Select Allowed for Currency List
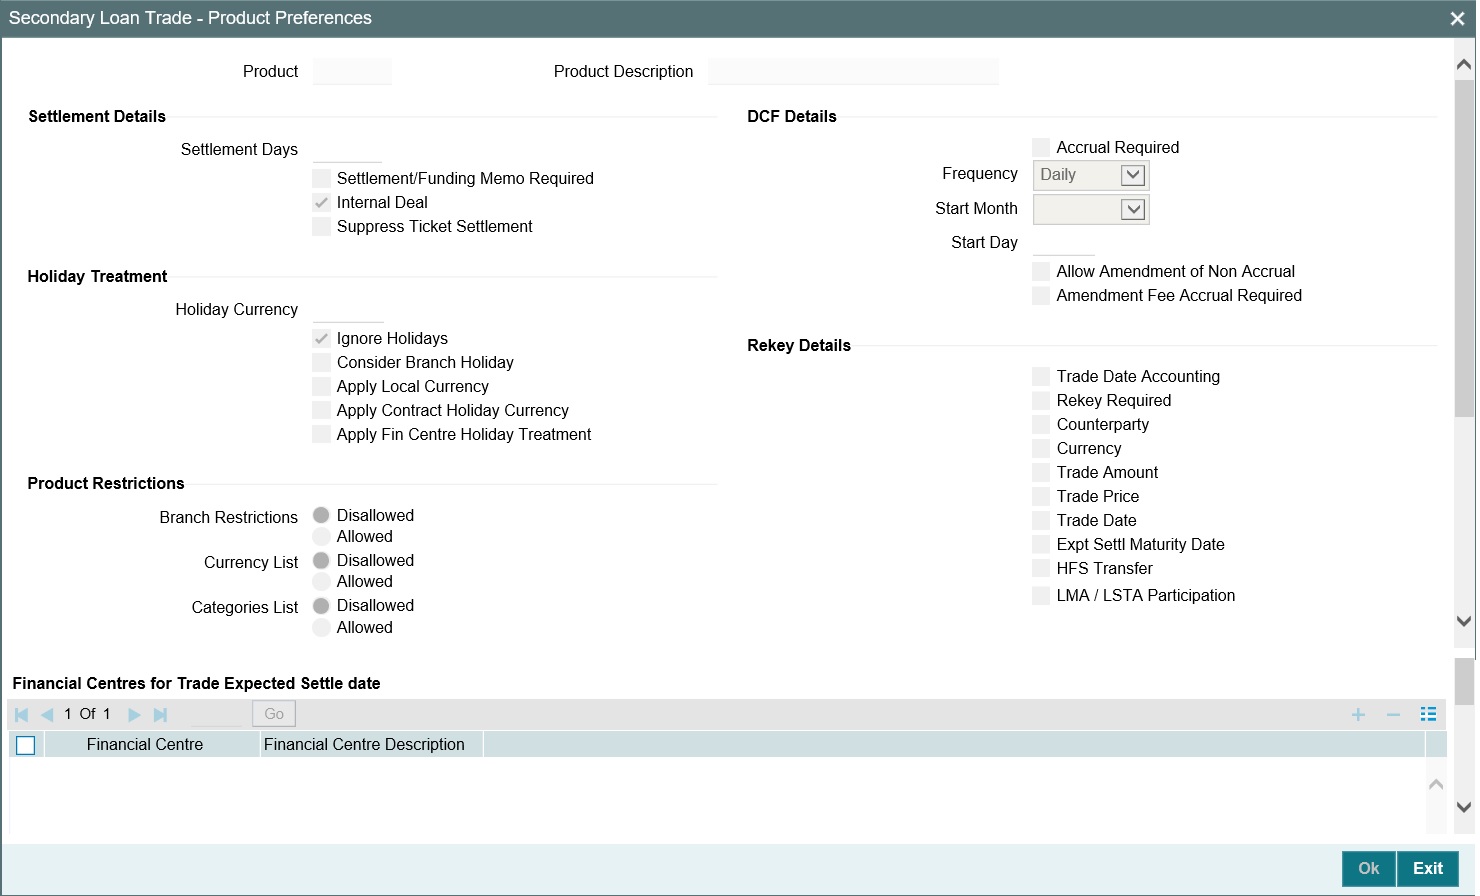 point(321,582)
